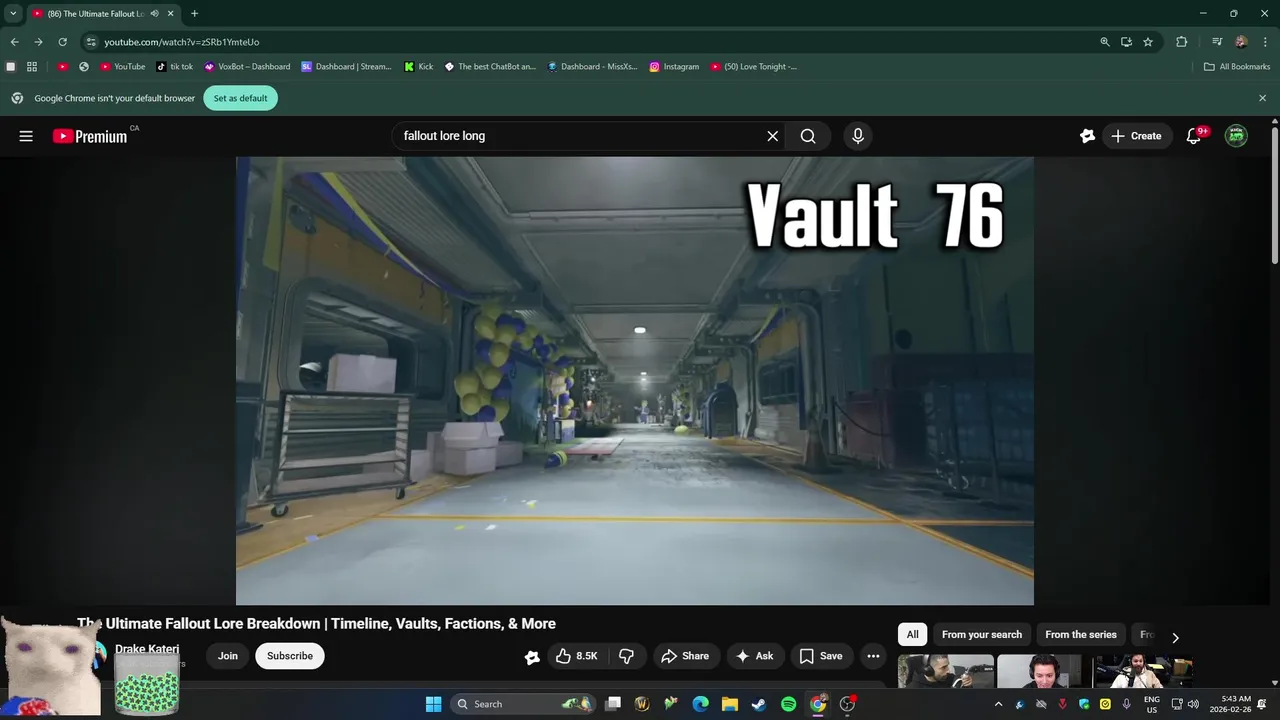Click the Windows Start button

[433, 704]
